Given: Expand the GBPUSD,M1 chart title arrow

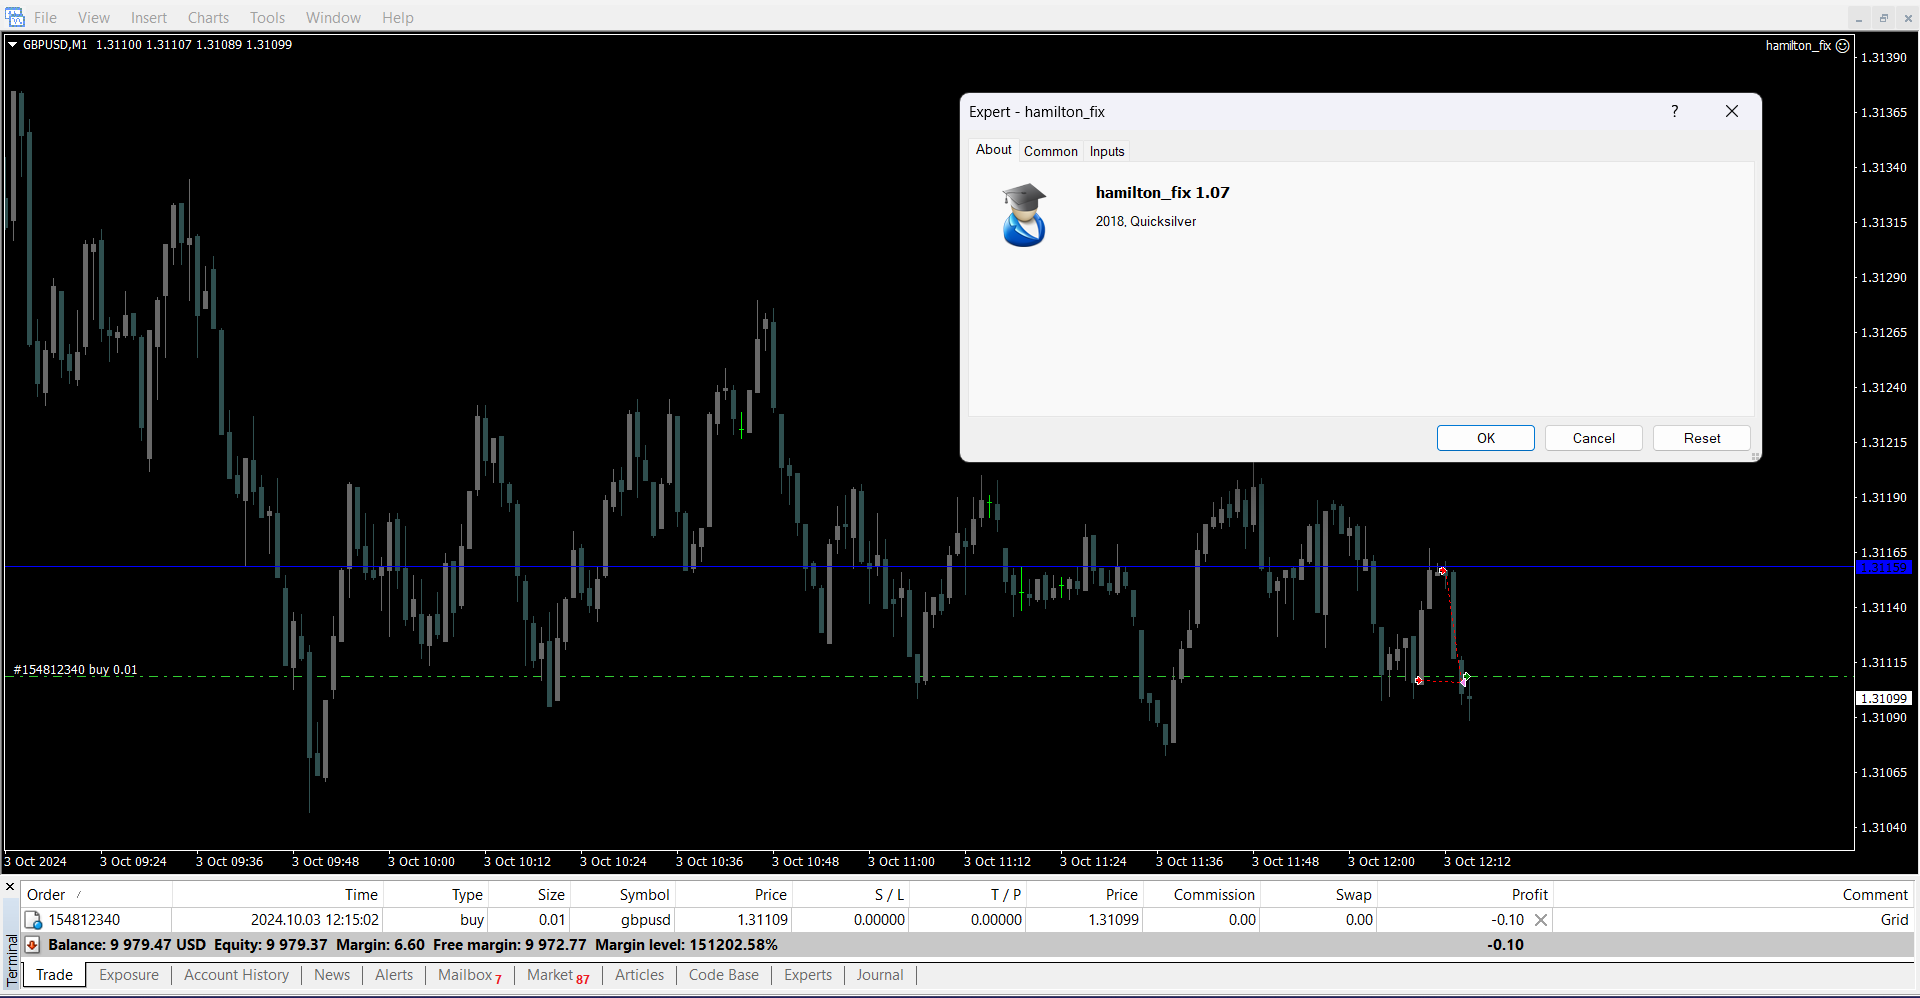Looking at the screenshot, I should (x=13, y=44).
